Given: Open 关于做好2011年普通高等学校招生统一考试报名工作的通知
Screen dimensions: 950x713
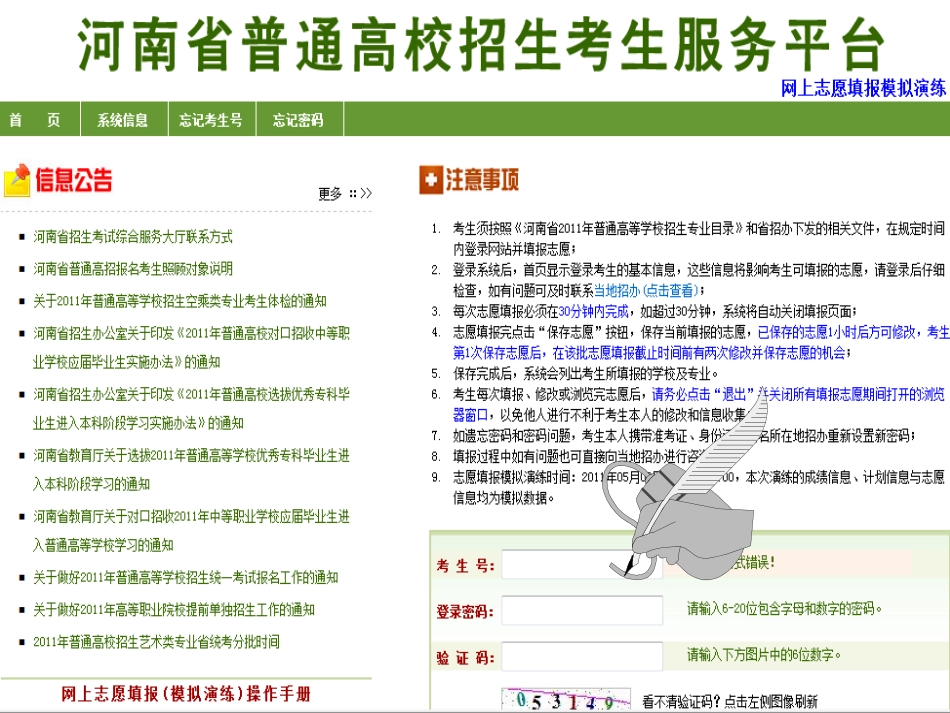Looking at the screenshot, I should click(x=185, y=577).
